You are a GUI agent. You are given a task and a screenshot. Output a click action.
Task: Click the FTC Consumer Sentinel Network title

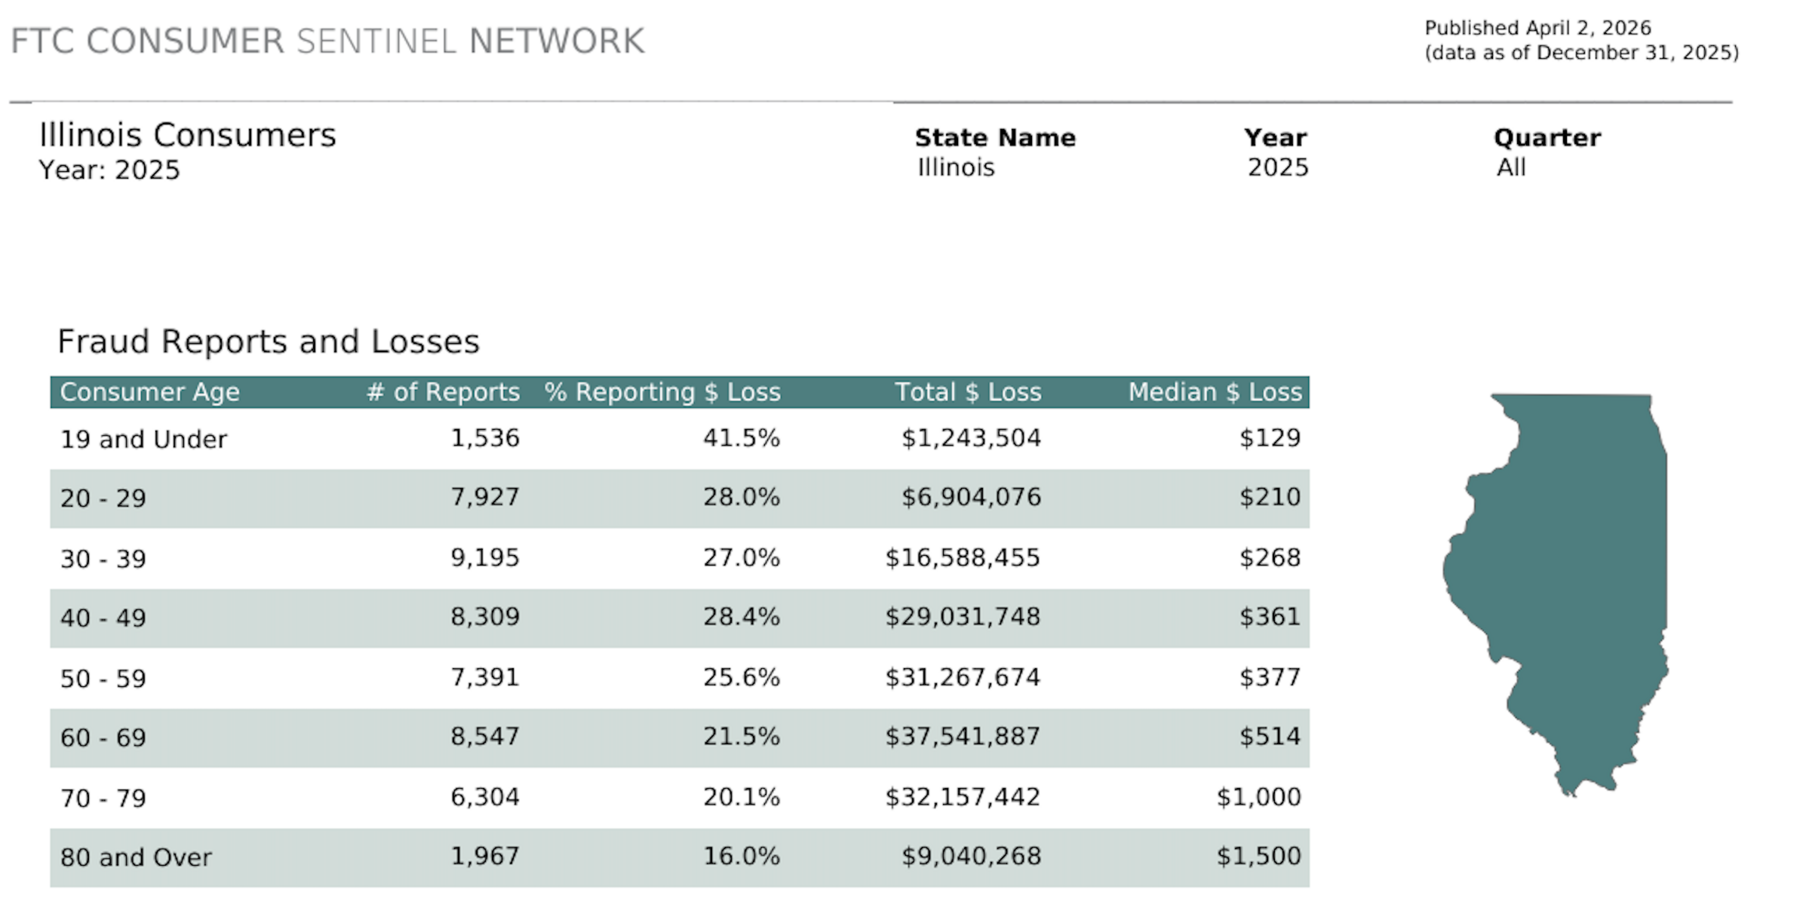click(x=327, y=41)
